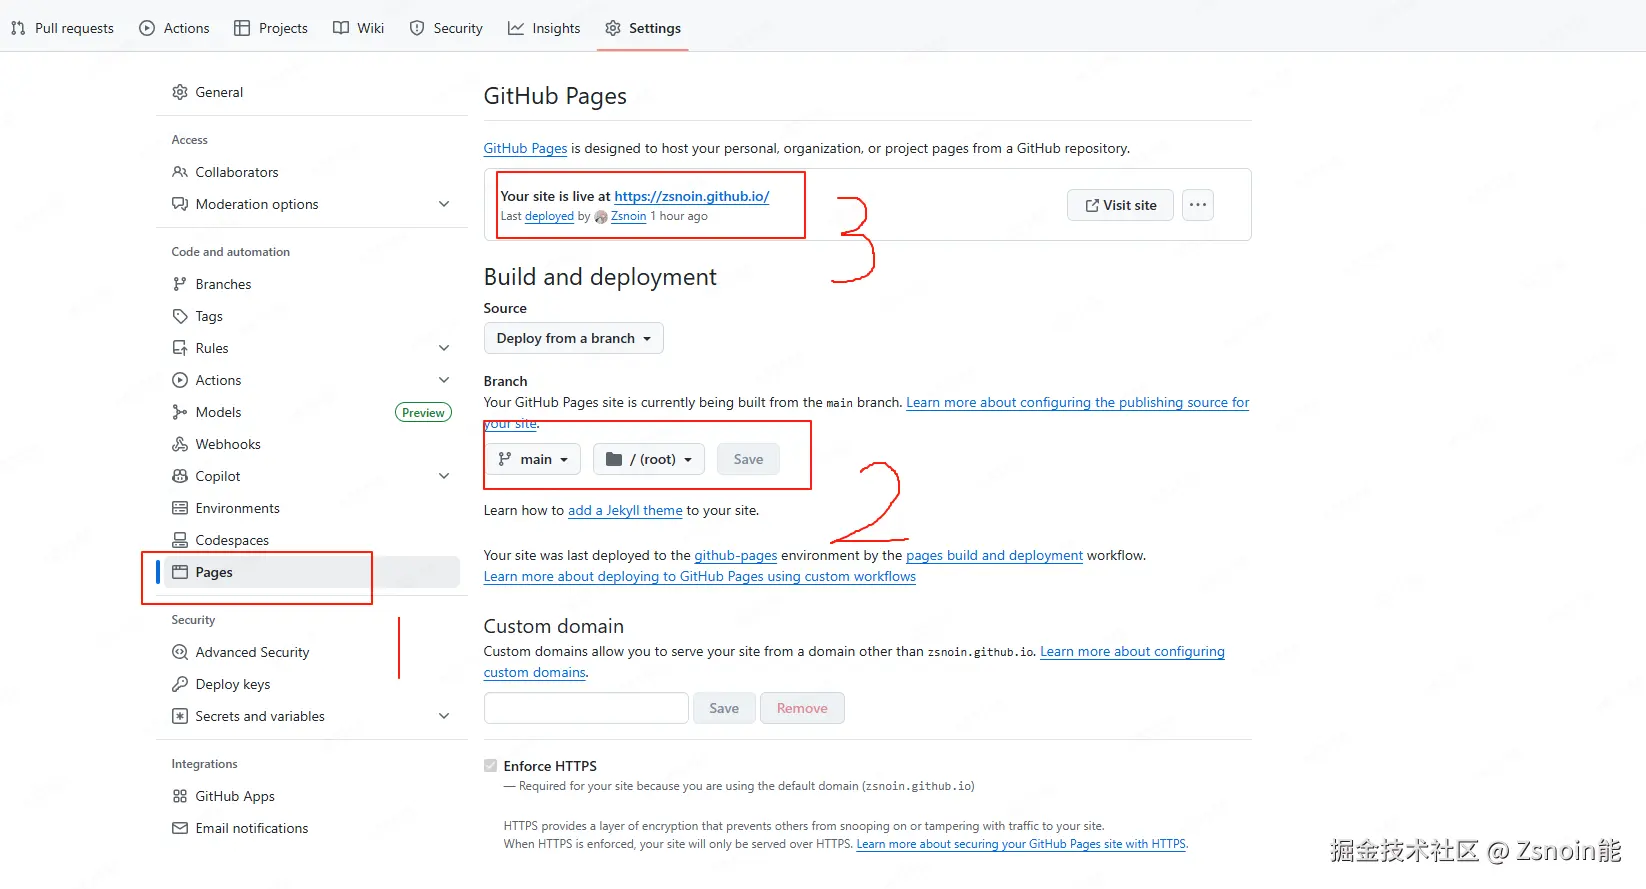The image size is (1646, 889).
Task: Click Save next to the branch selectors
Action: (748, 459)
